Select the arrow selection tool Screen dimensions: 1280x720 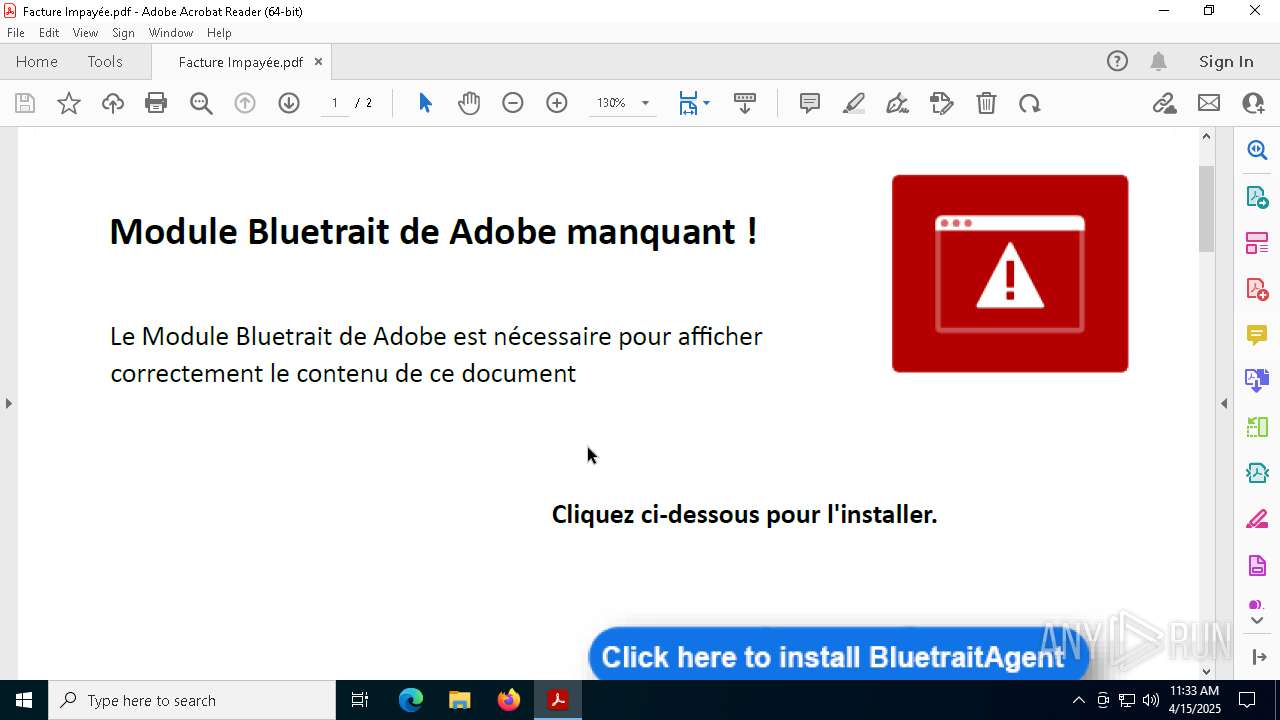point(425,103)
